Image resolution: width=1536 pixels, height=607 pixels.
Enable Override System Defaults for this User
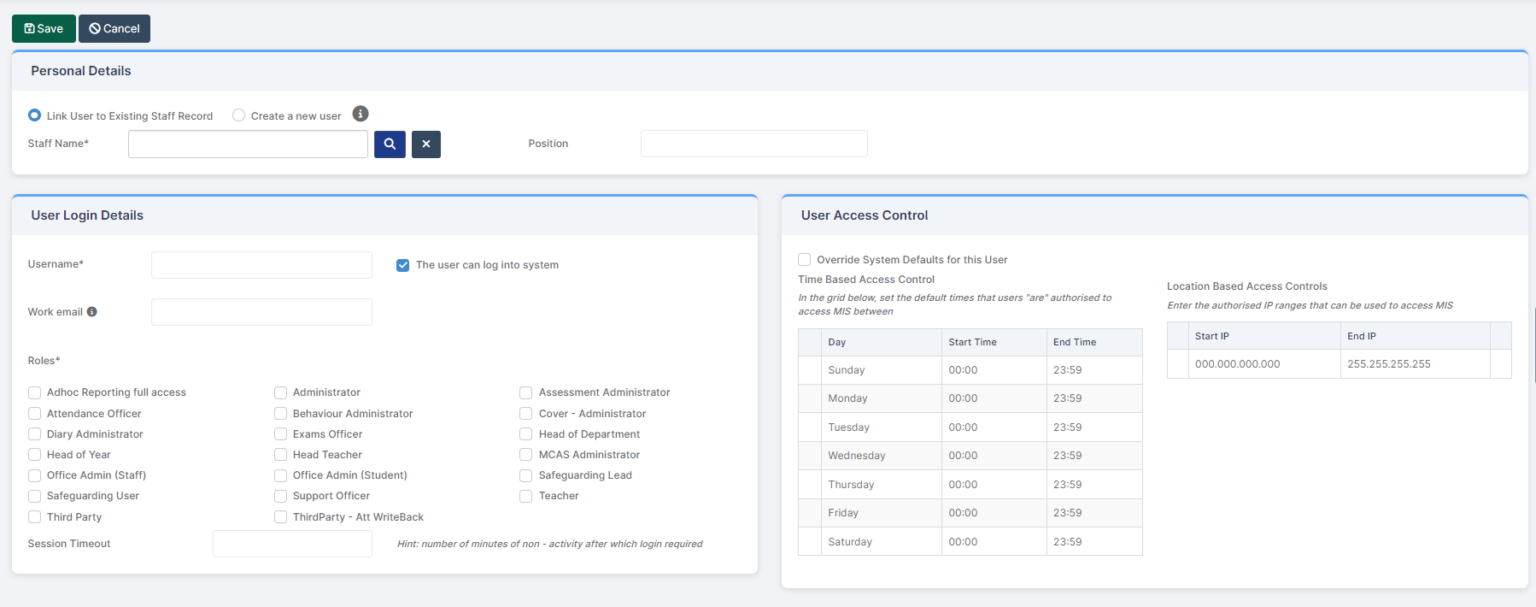(804, 259)
